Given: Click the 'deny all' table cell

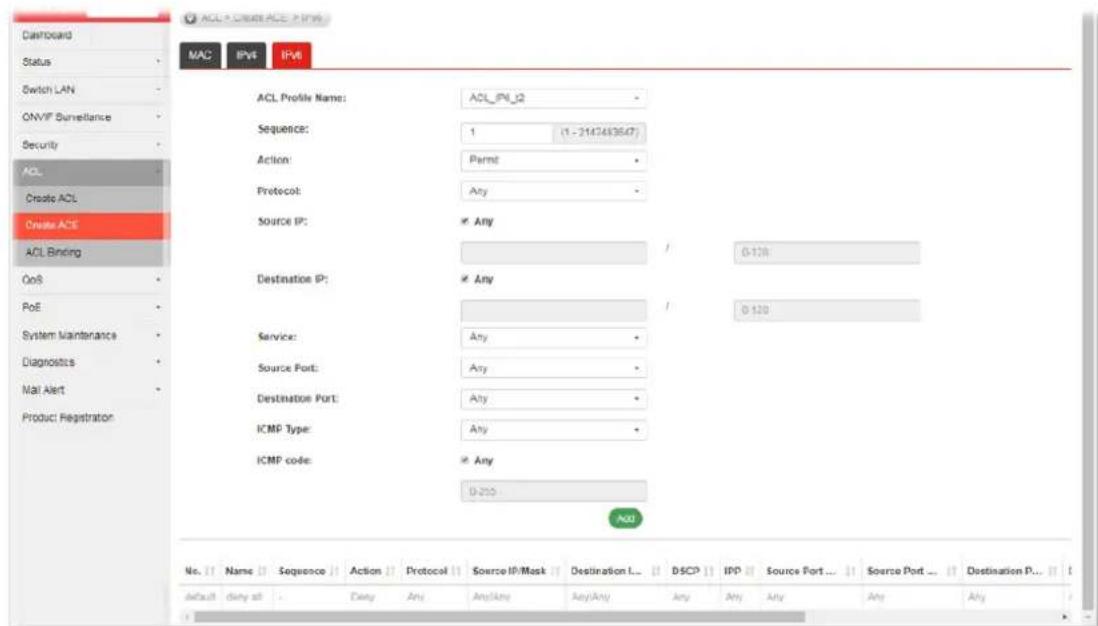Looking at the screenshot, I should click(244, 597).
